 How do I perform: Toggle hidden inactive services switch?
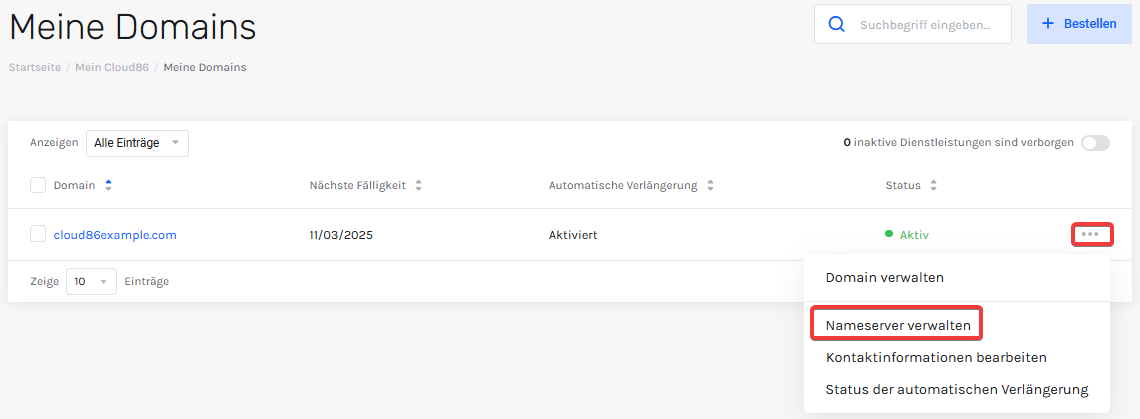tap(1095, 143)
